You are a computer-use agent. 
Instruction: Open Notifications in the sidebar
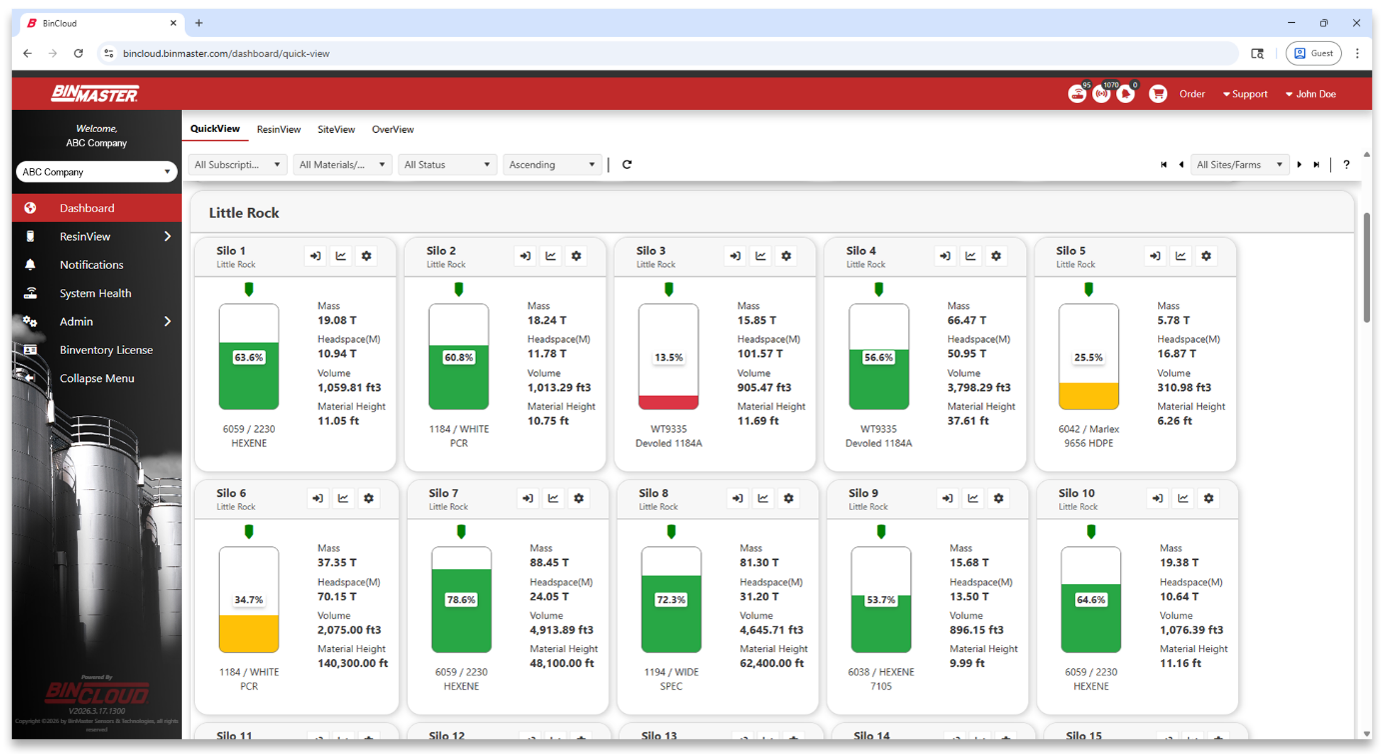(97, 265)
